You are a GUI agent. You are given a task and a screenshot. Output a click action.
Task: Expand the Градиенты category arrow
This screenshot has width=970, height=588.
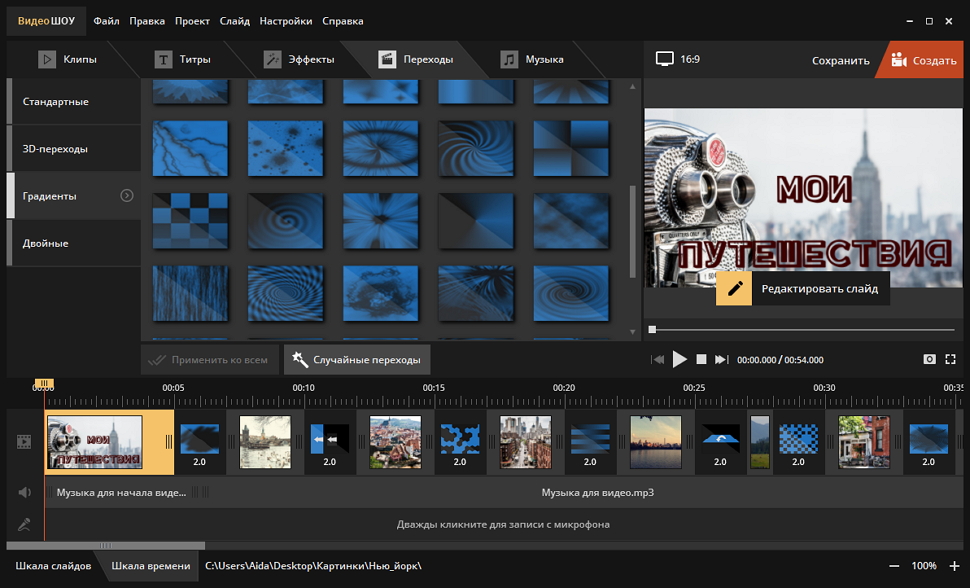127,196
